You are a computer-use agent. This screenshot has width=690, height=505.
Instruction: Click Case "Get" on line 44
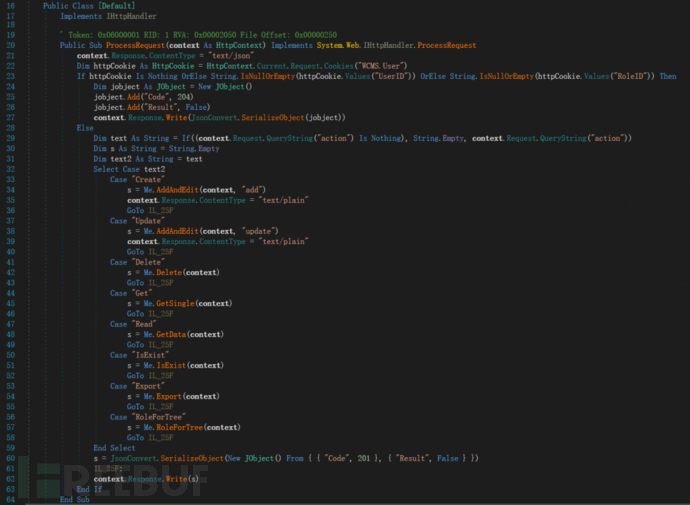coord(131,293)
